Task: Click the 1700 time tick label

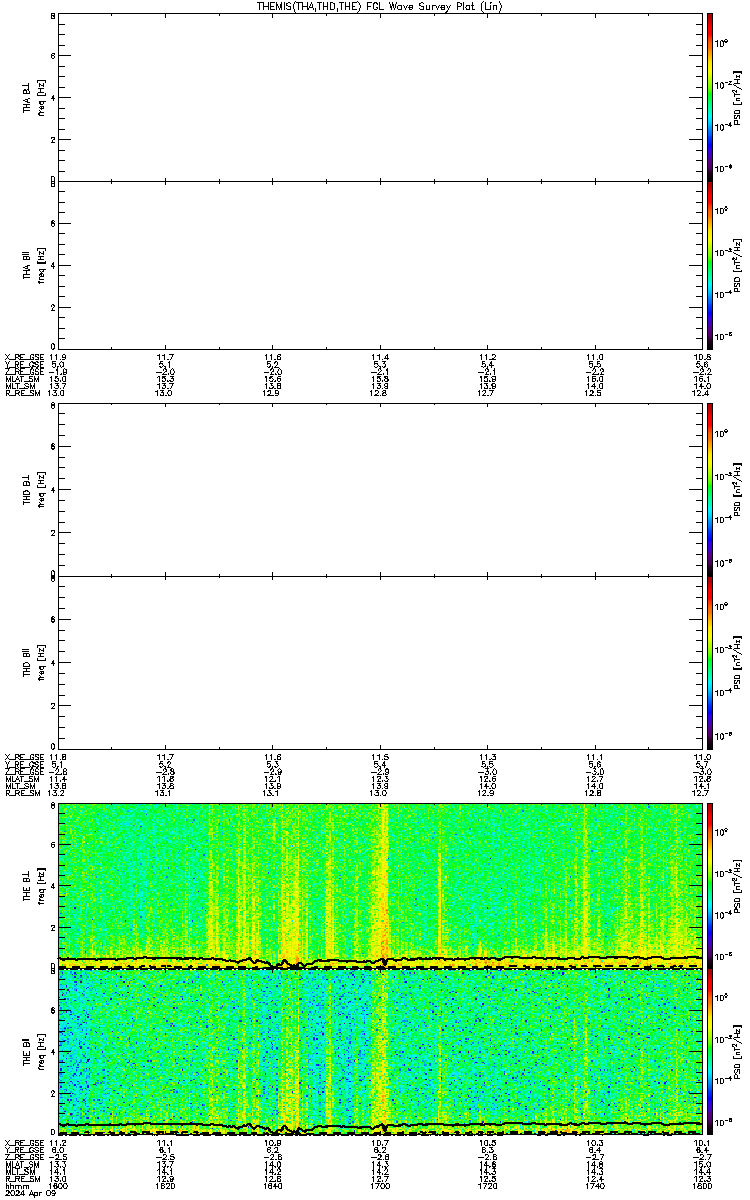Action: (x=380, y=1187)
